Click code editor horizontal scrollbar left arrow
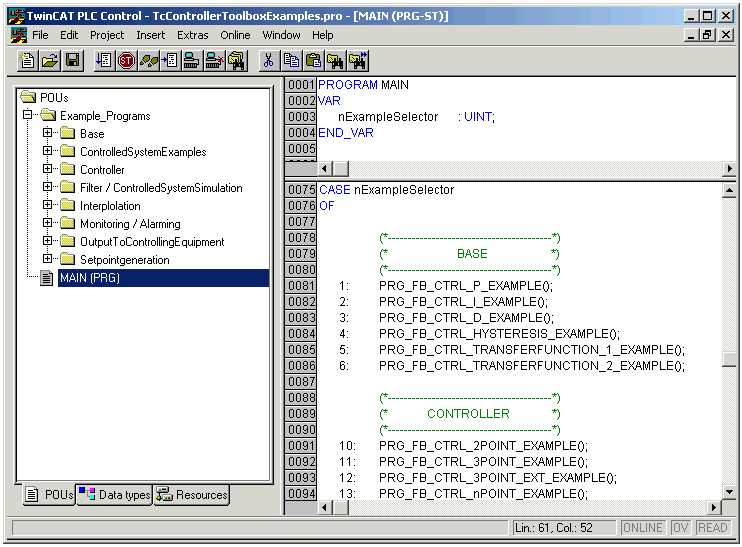 [324, 508]
